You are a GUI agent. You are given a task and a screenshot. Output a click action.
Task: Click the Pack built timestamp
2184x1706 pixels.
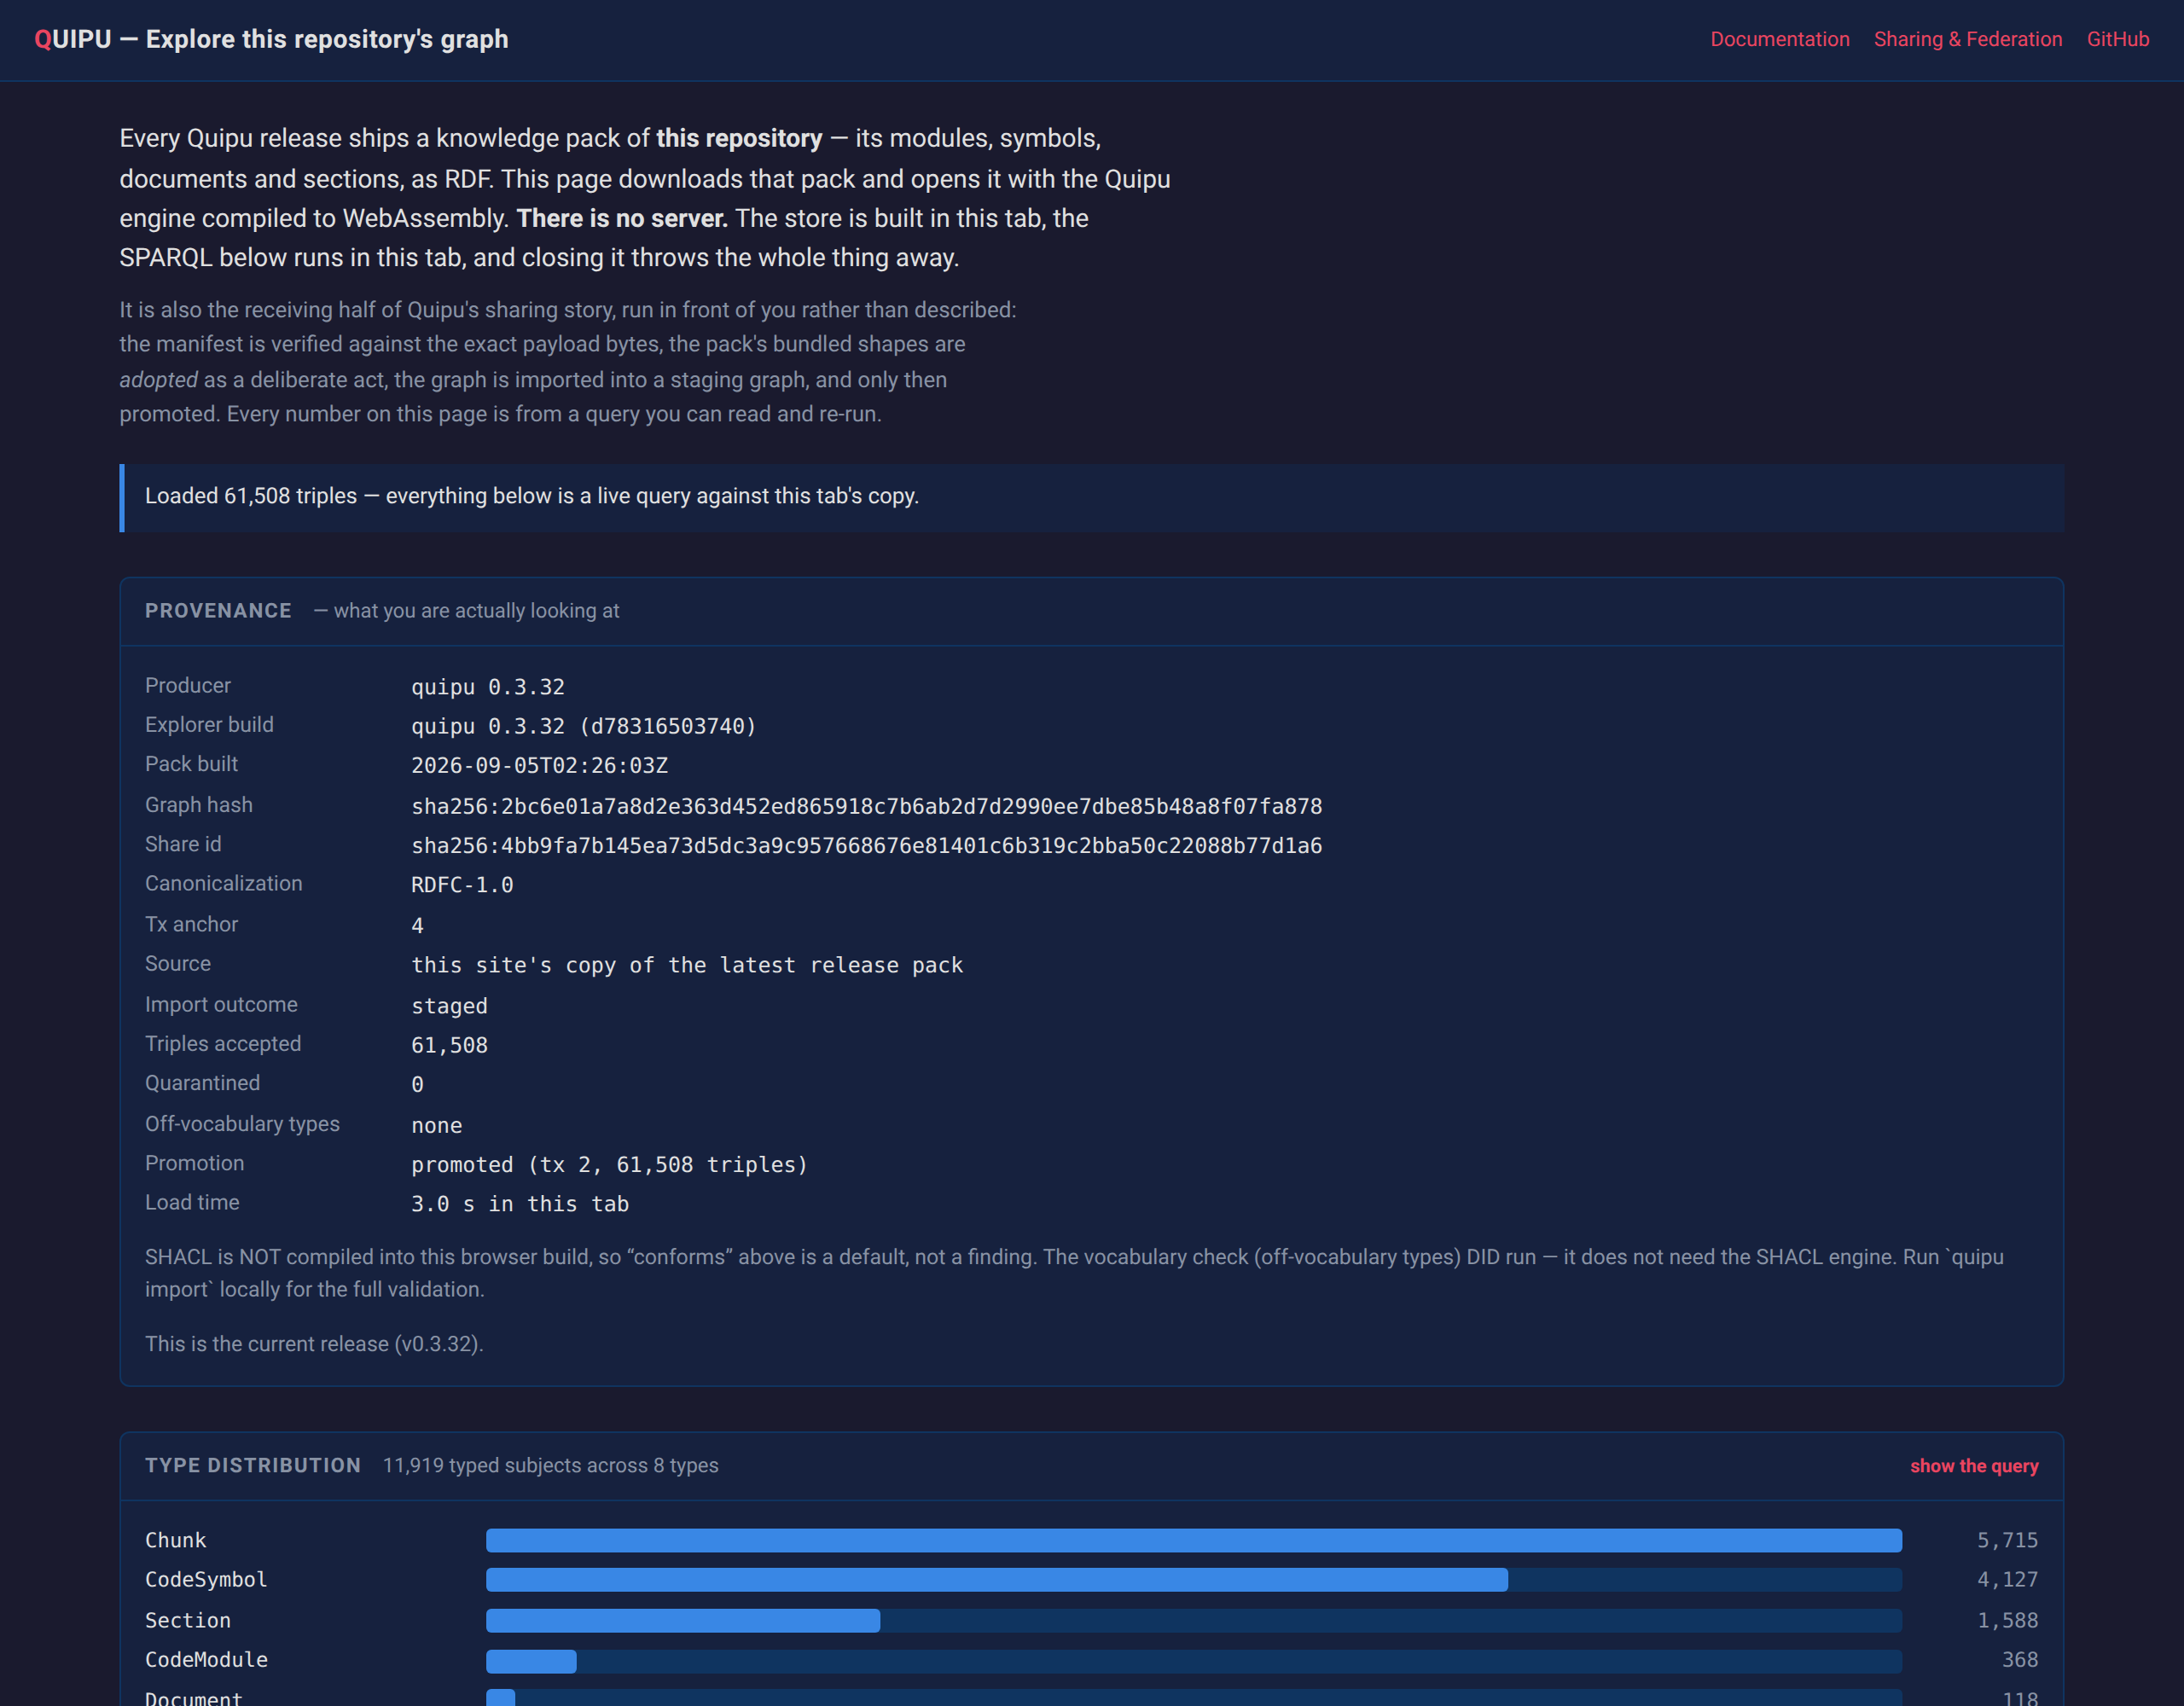(x=539, y=765)
